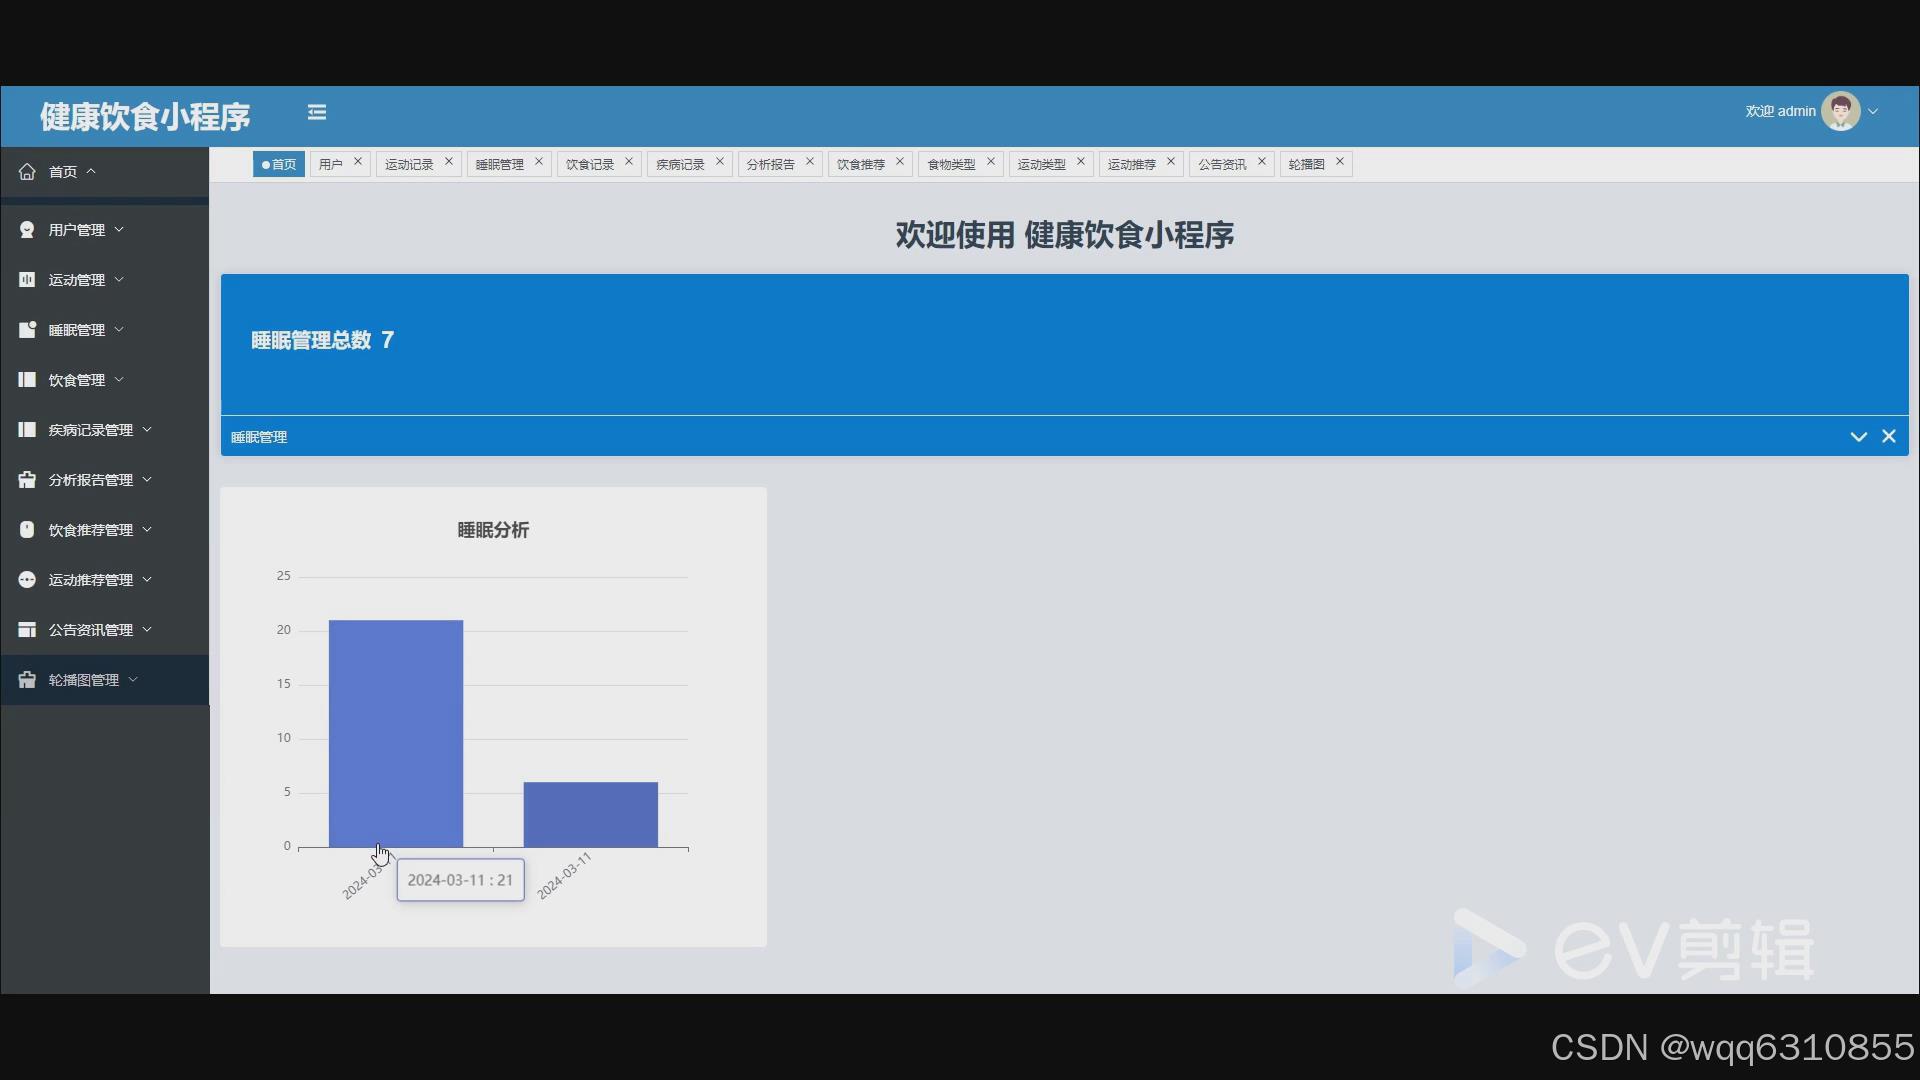Close the 公告资讯 tab
The image size is (1920, 1080).
pos(1262,161)
